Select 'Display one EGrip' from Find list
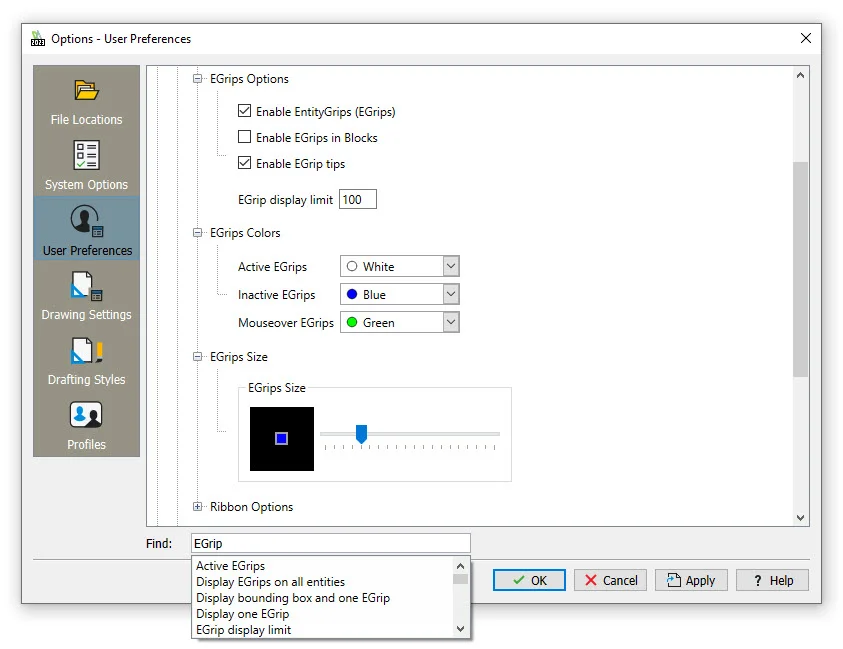Image resolution: width=843 pixels, height=649 pixels. [x=242, y=614]
